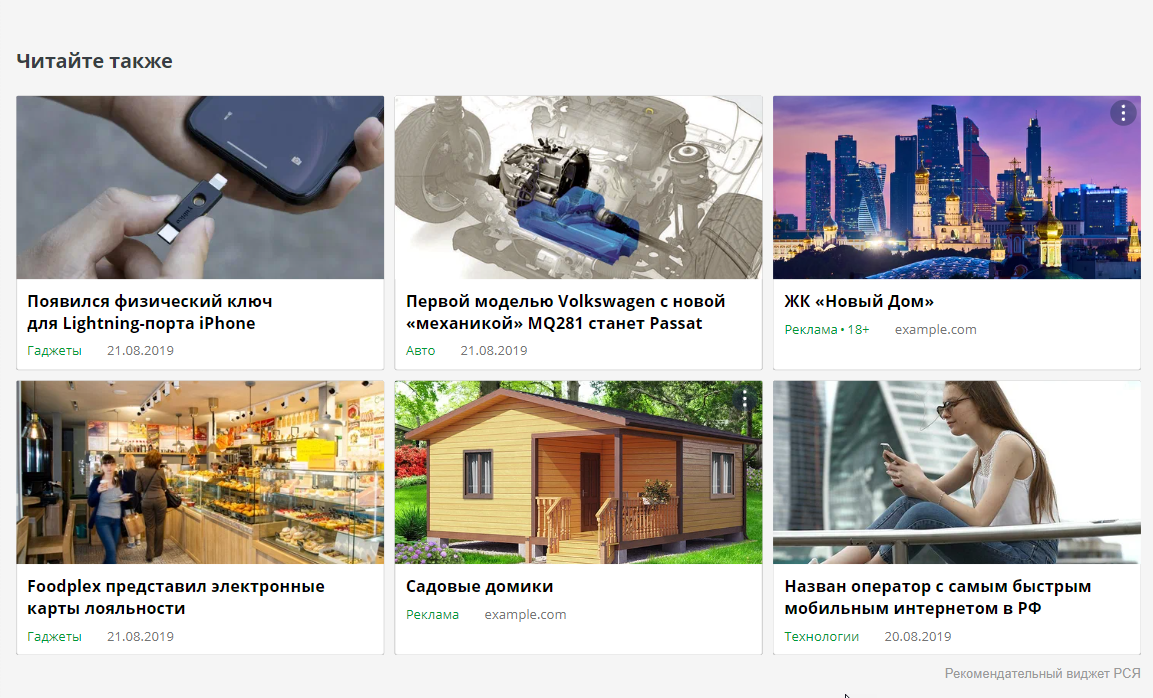Open the Volkswagen gearbox image

(578, 187)
